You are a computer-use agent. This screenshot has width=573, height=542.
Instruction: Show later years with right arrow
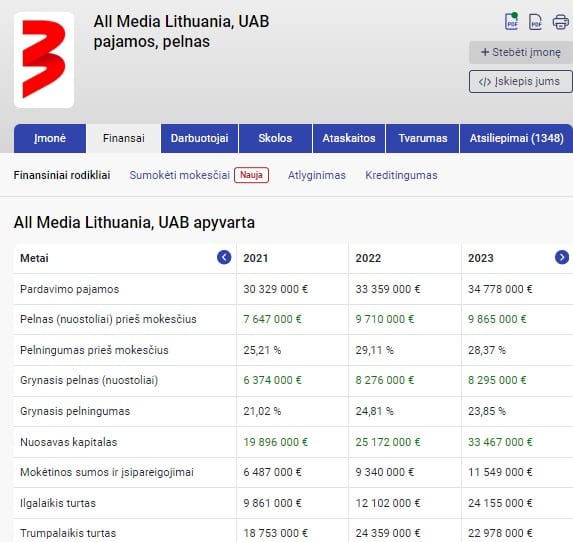pyautogui.click(x=562, y=257)
